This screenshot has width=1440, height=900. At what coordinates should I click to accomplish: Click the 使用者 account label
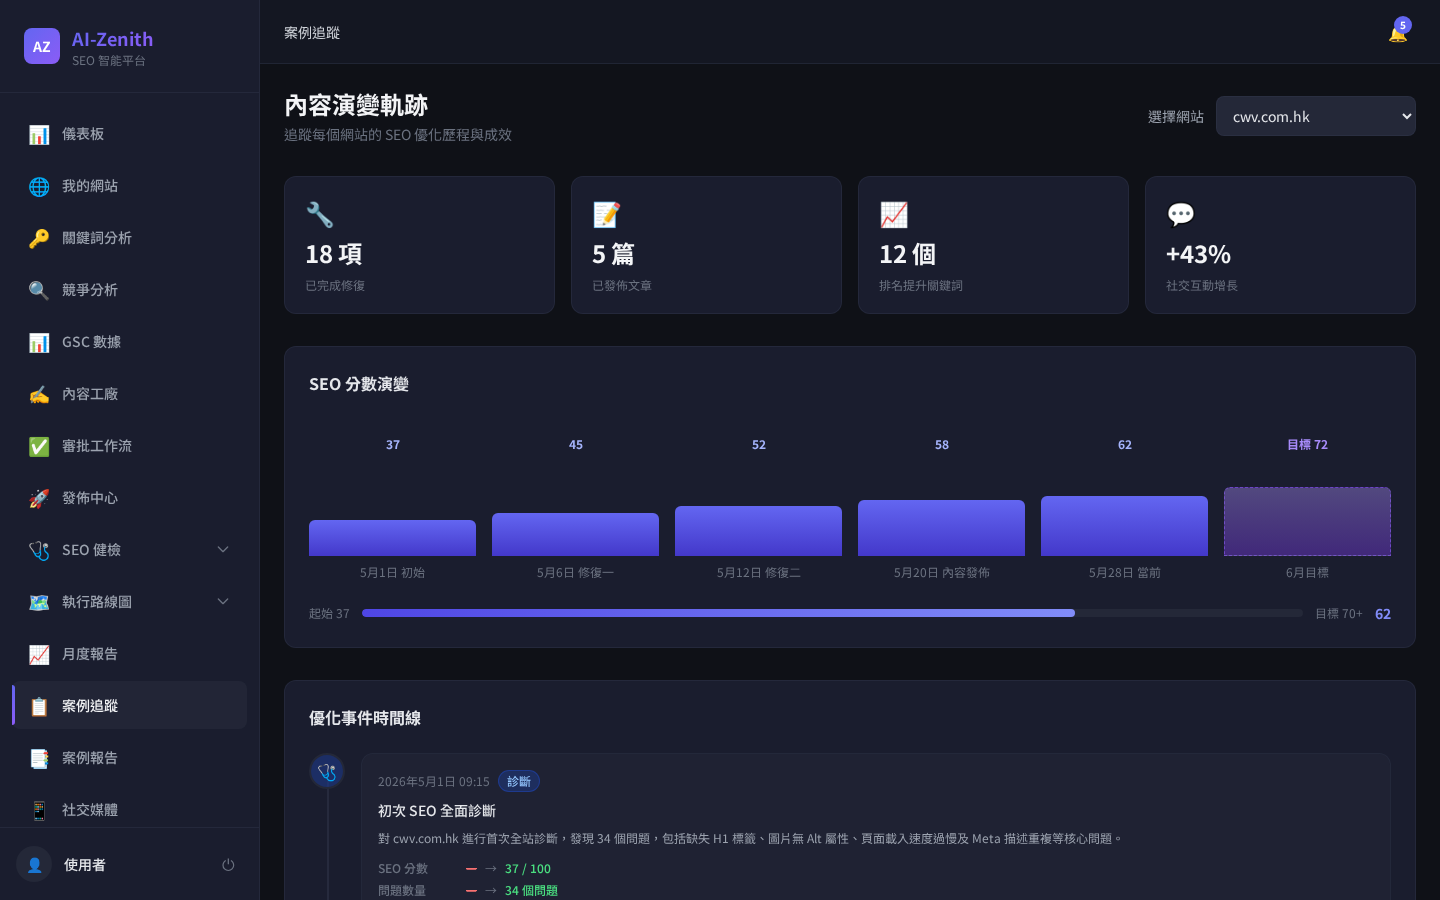click(85, 865)
